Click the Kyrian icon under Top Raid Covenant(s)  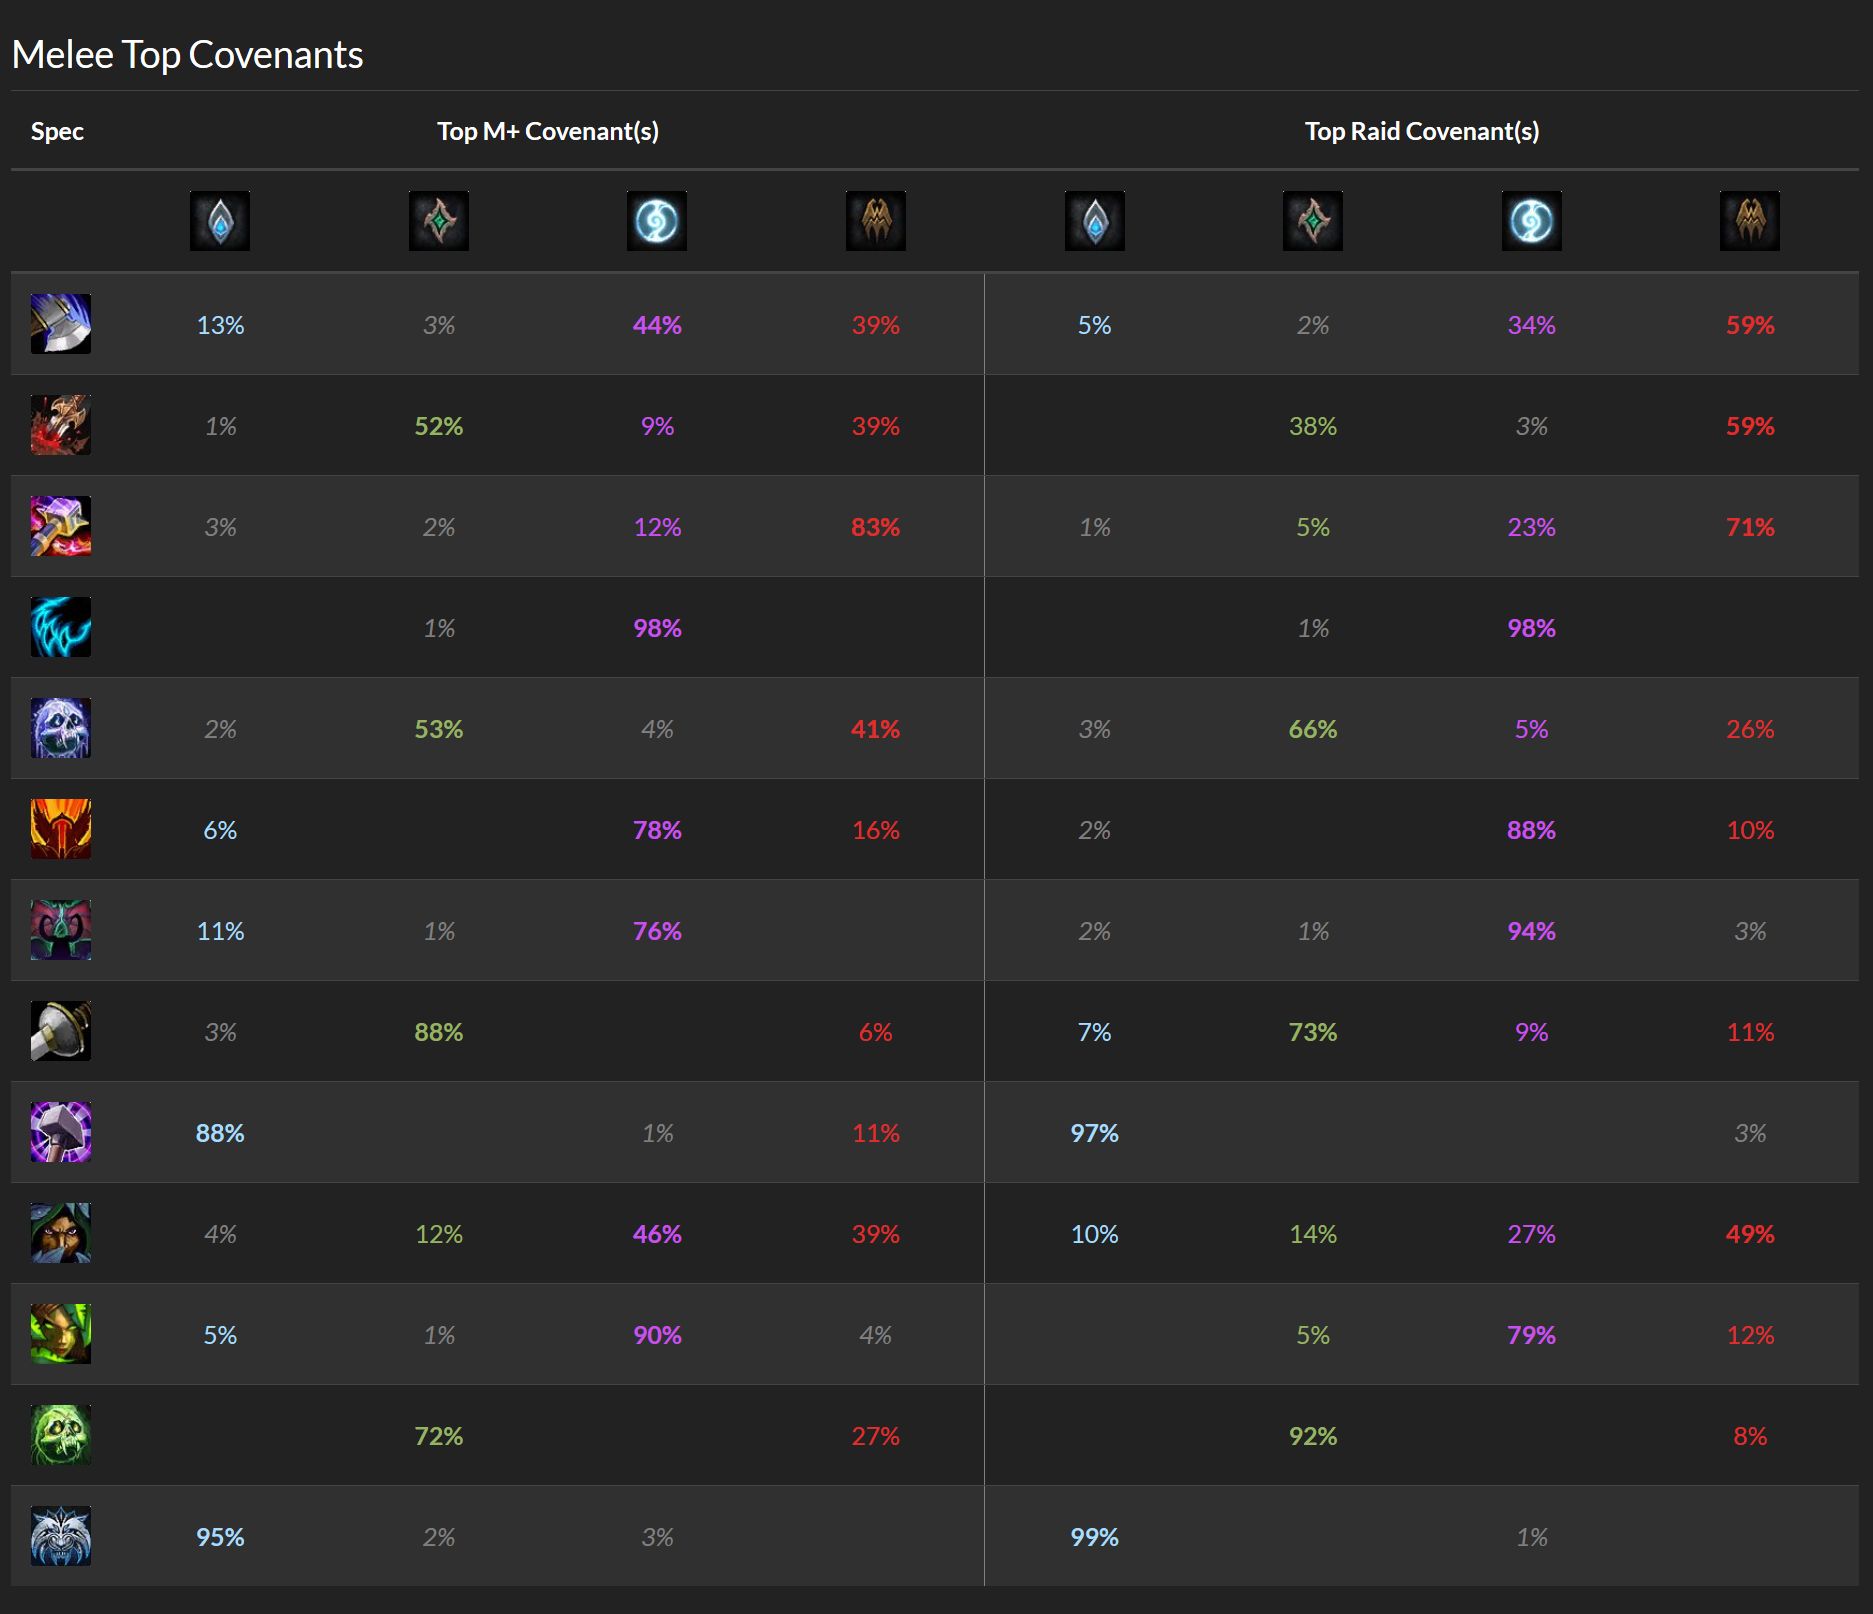coord(1094,221)
